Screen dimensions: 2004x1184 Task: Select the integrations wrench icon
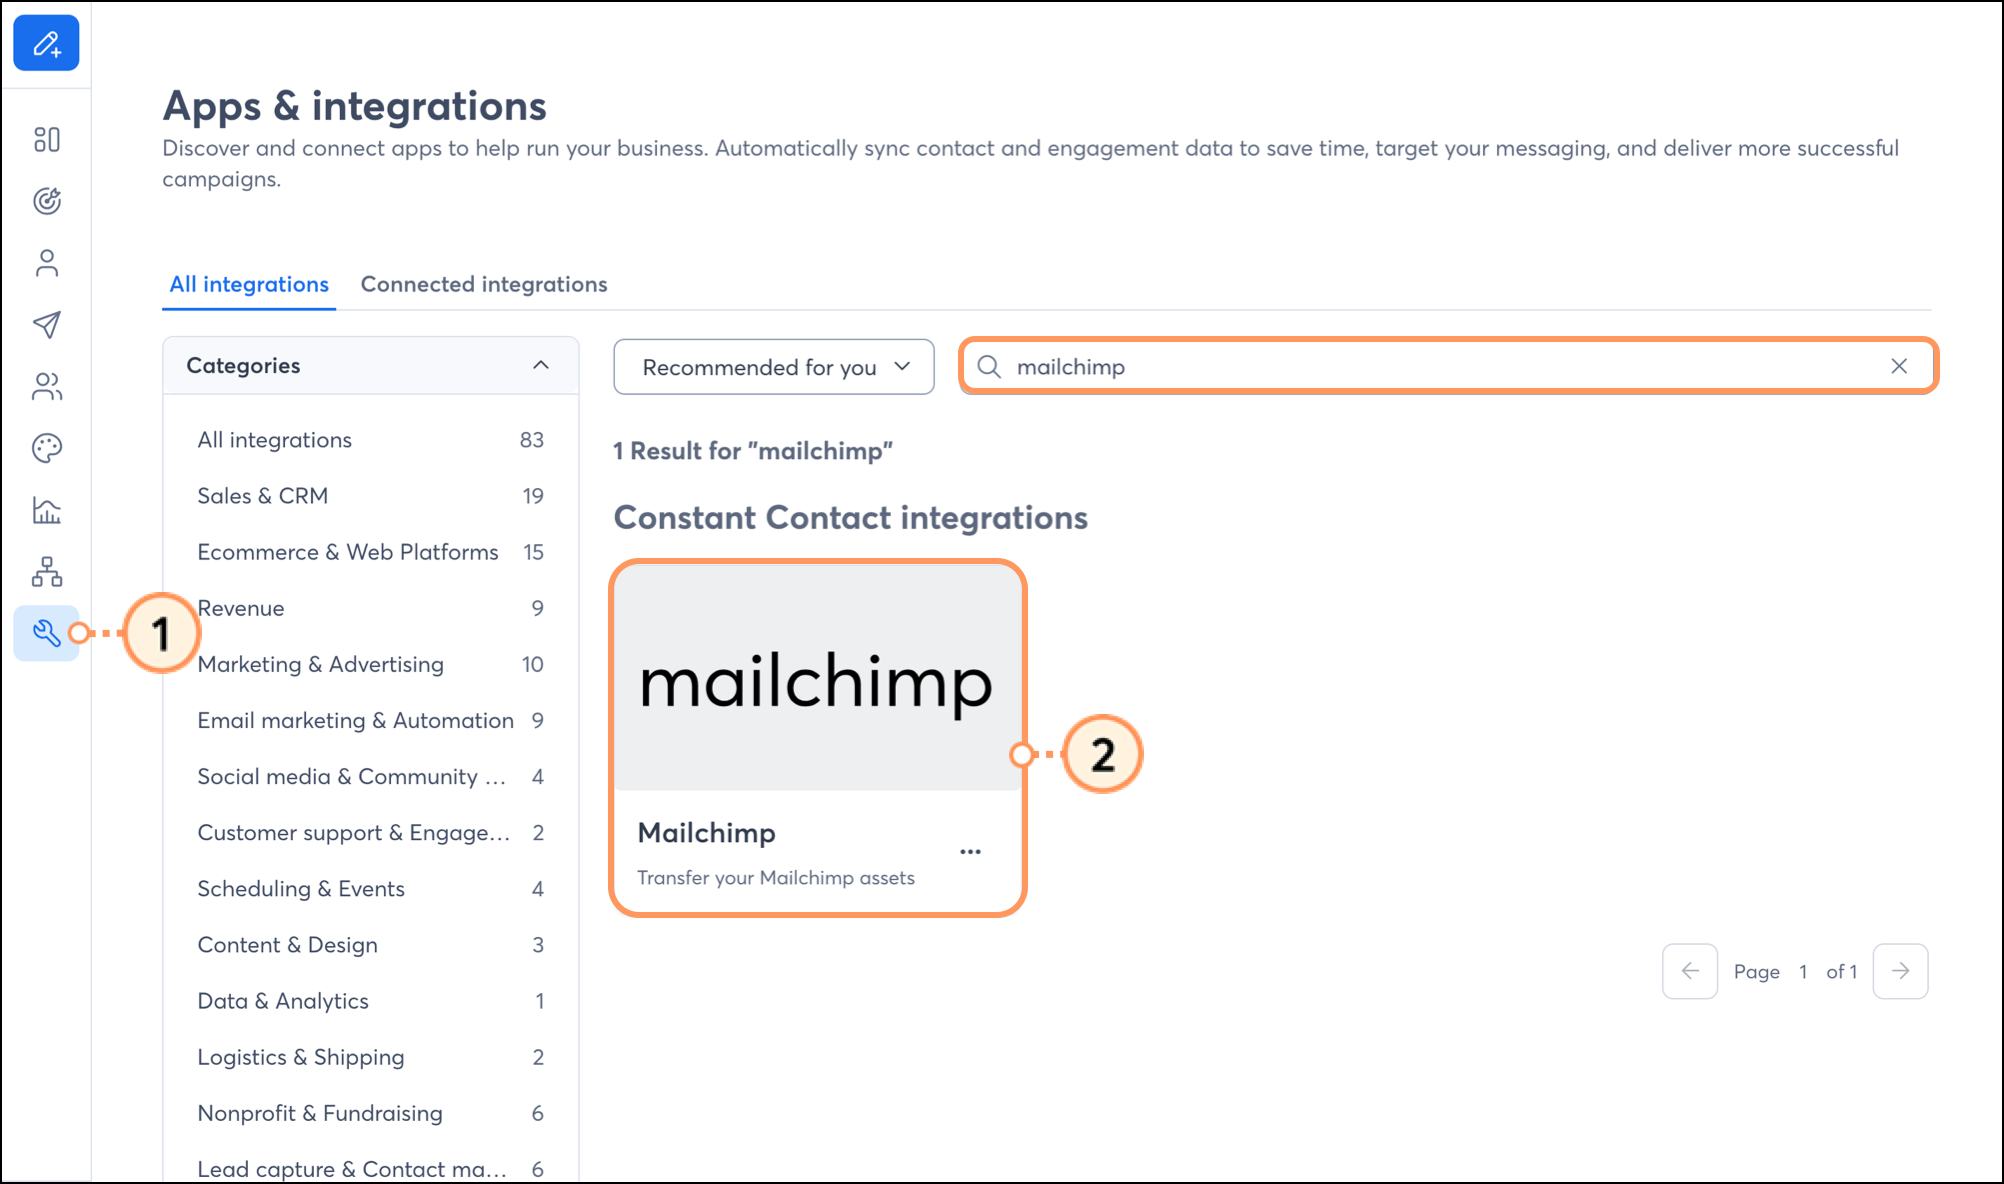46,632
